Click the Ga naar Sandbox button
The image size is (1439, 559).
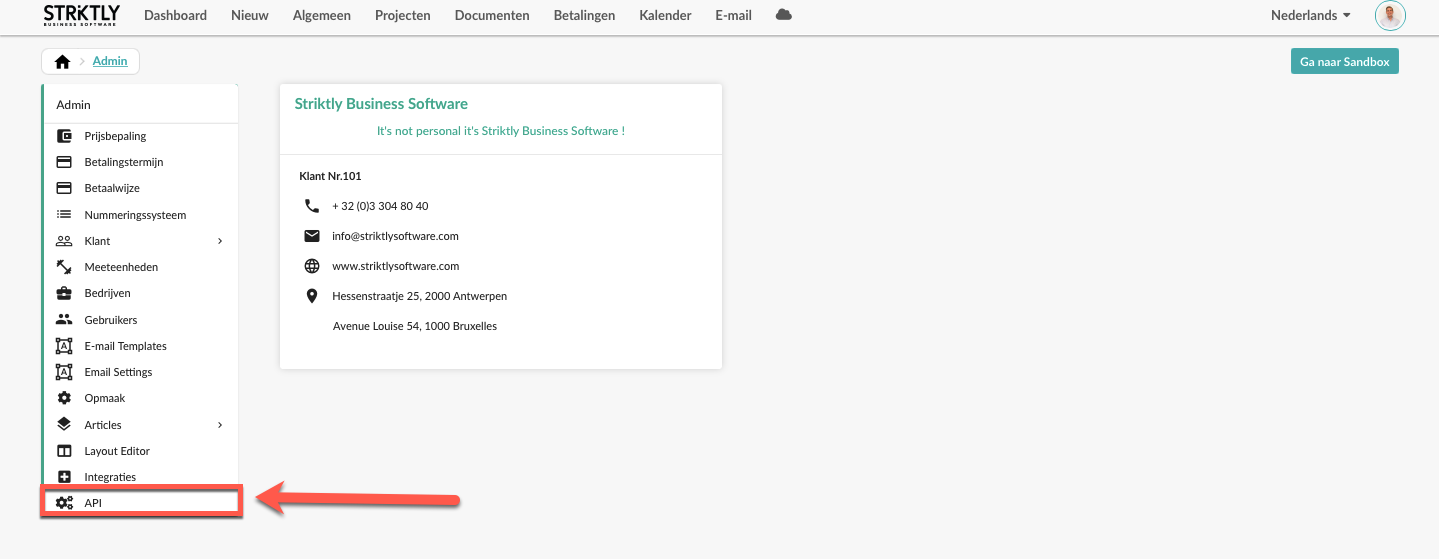click(1345, 61)
